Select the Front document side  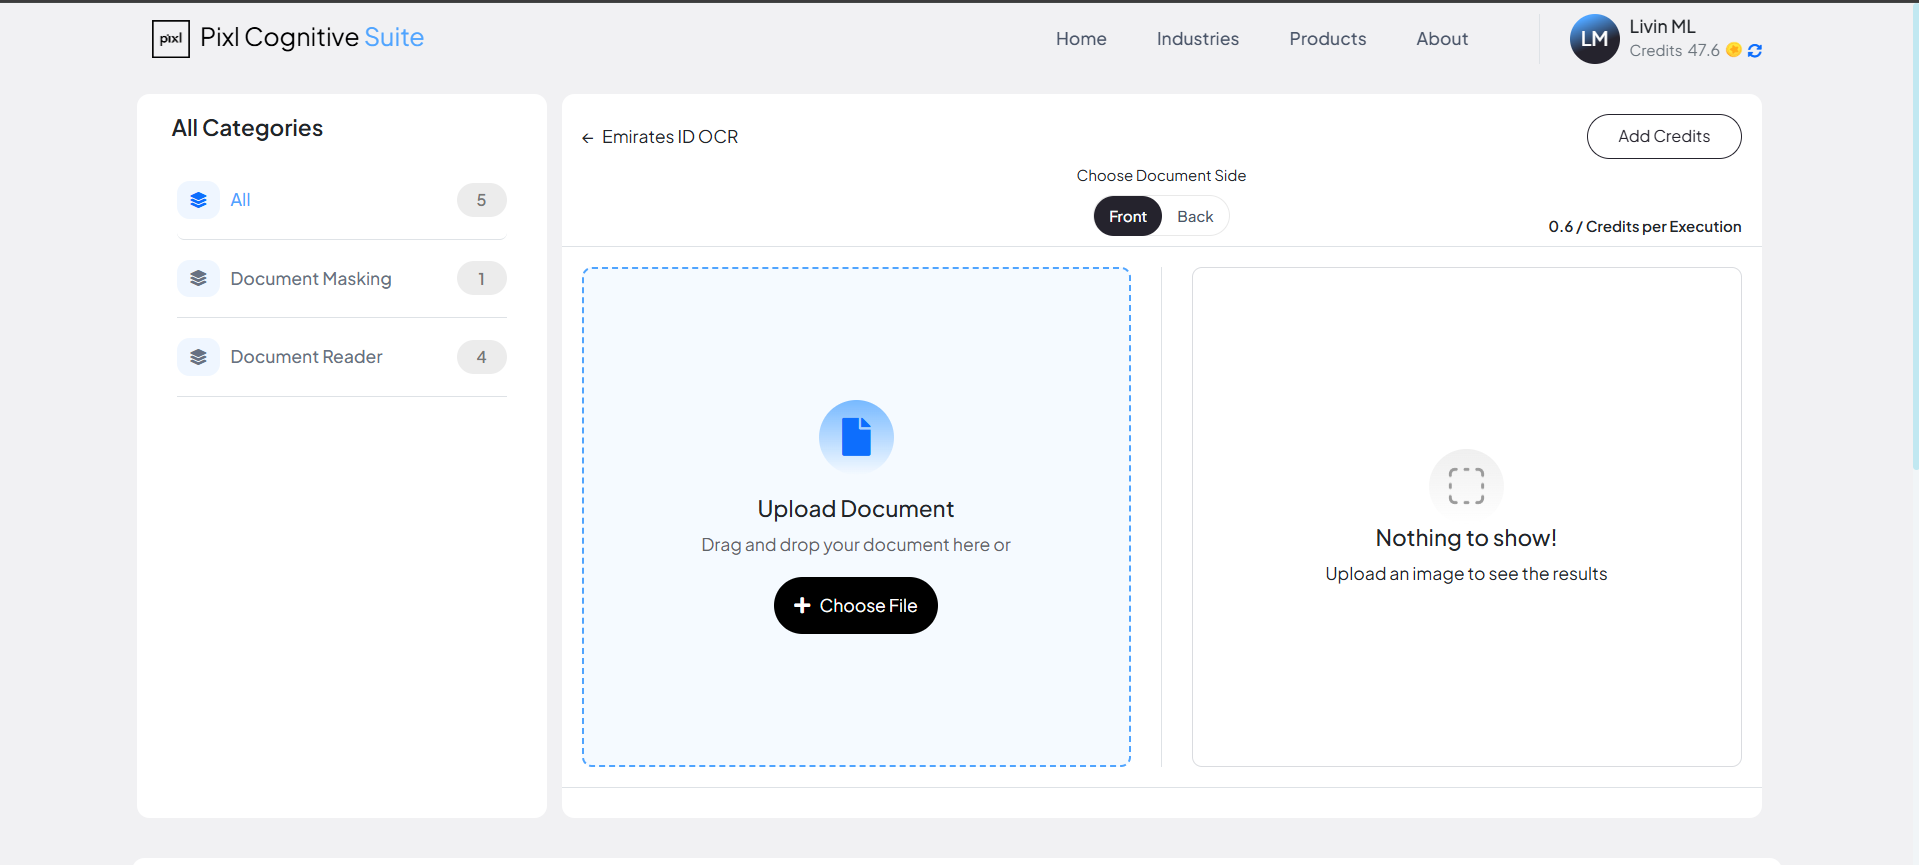point(1127,217)
